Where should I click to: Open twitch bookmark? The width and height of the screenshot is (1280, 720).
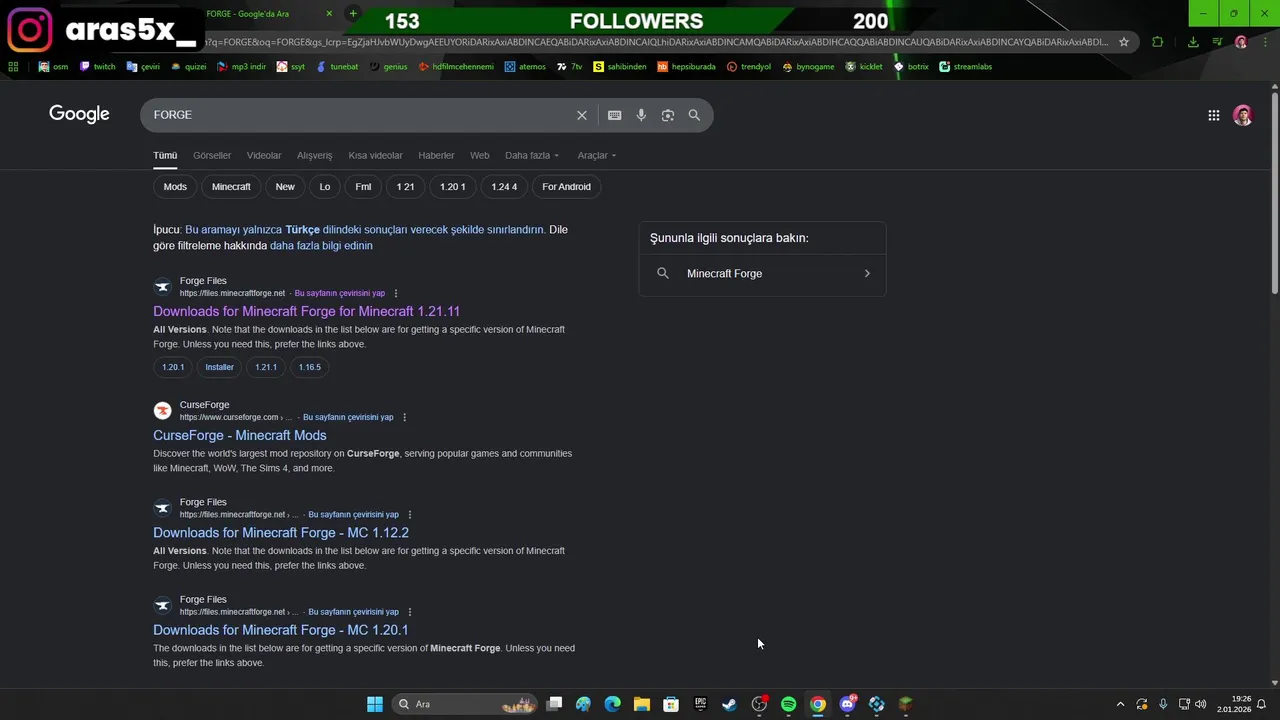pyautogui.click(x=98, y=67)
